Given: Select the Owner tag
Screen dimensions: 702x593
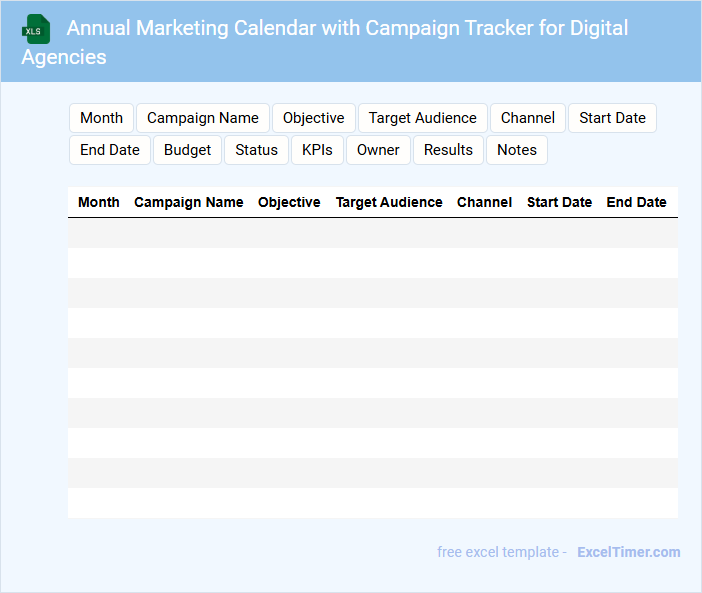Looking at the screenshot, I should [x=378, y=150].
